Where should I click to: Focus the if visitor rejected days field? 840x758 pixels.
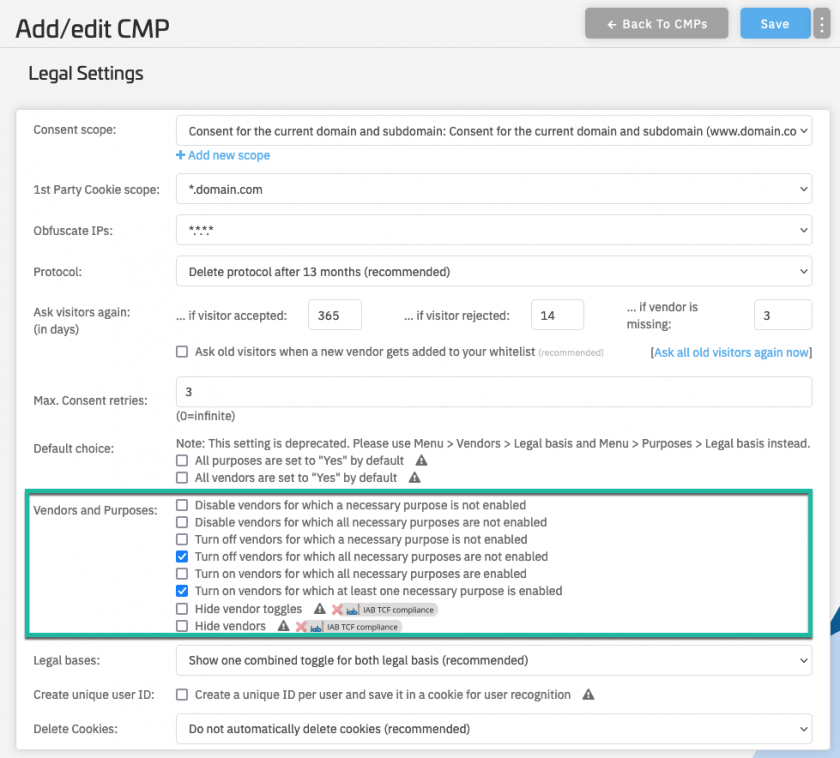[x=557, y=315]
